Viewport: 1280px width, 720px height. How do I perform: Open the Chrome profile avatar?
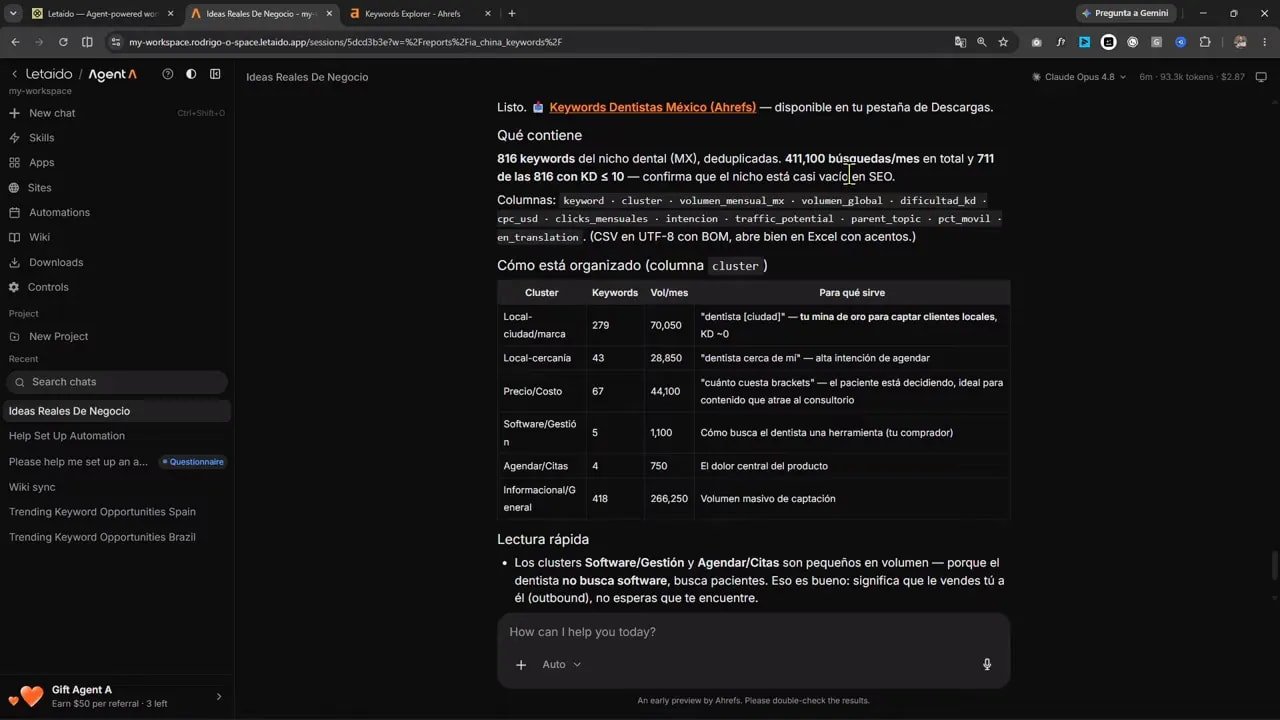pos(1240,42)
